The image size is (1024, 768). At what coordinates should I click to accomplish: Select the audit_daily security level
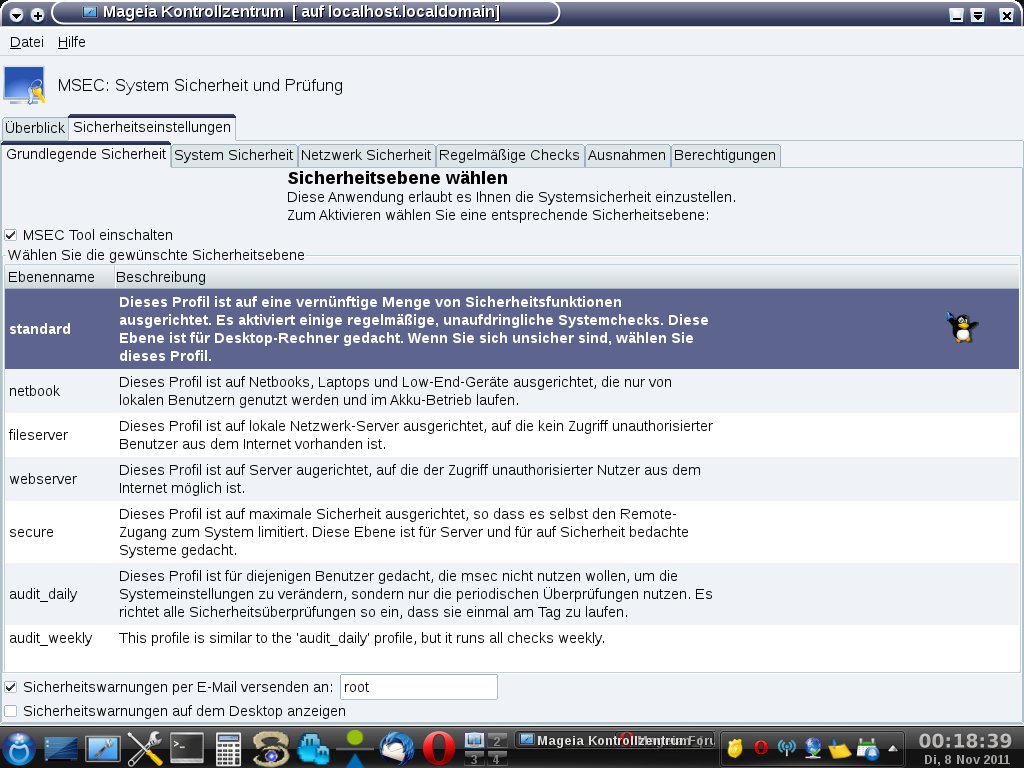pos(511,594)
